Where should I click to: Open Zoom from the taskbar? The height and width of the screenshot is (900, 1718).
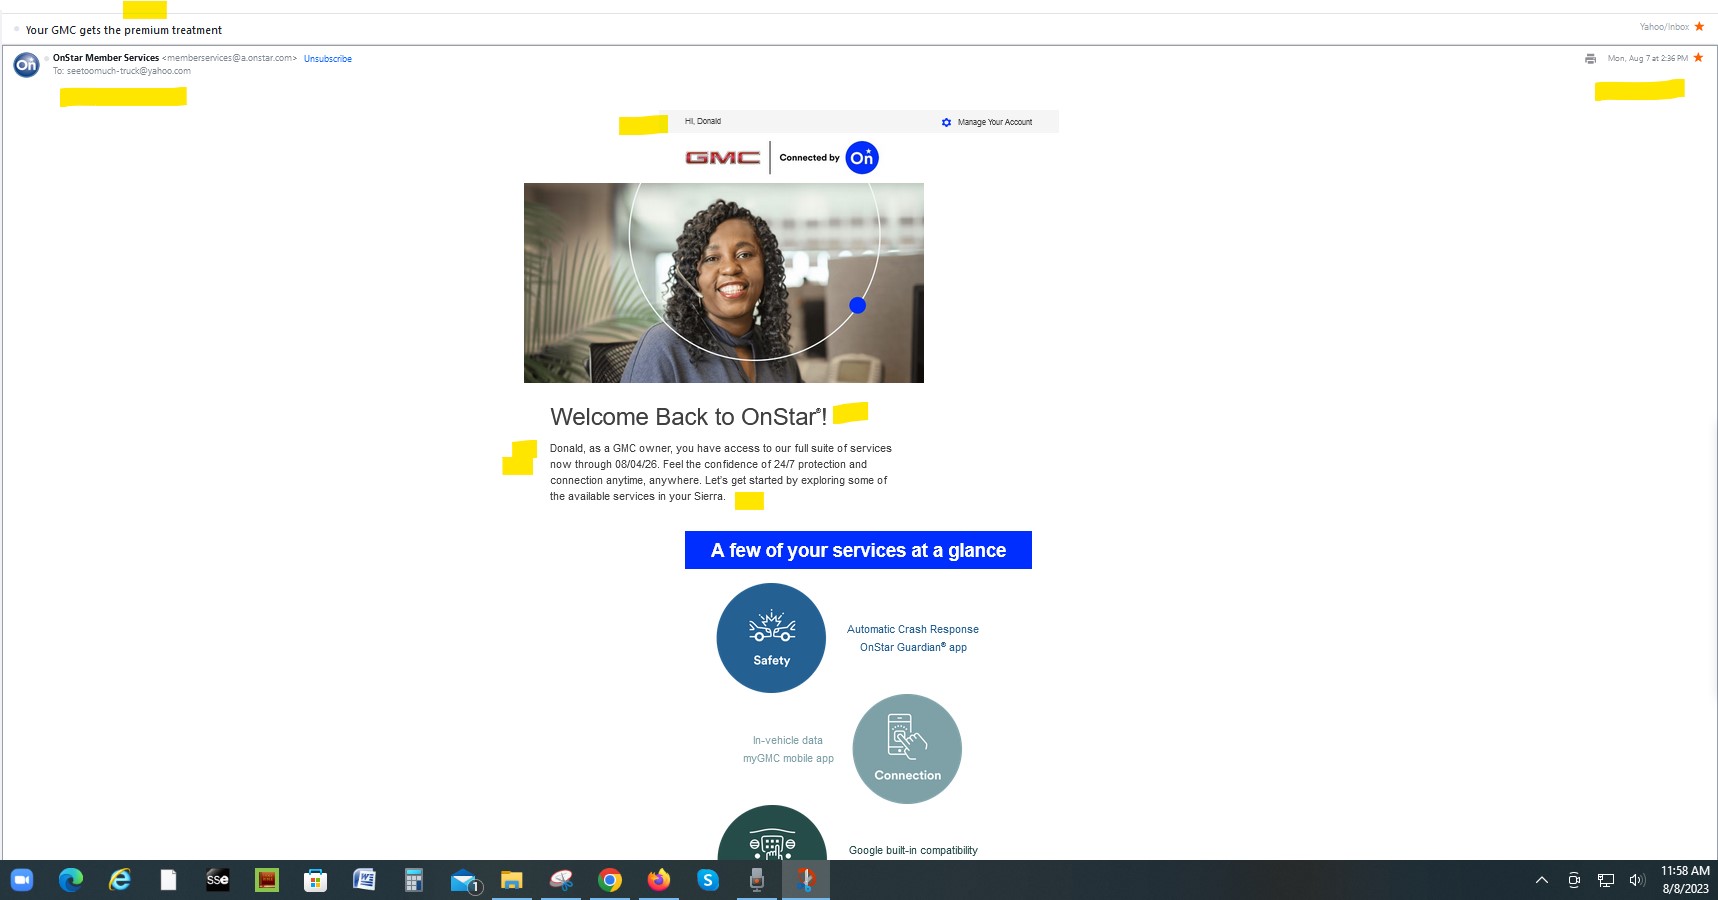point(22,880)
